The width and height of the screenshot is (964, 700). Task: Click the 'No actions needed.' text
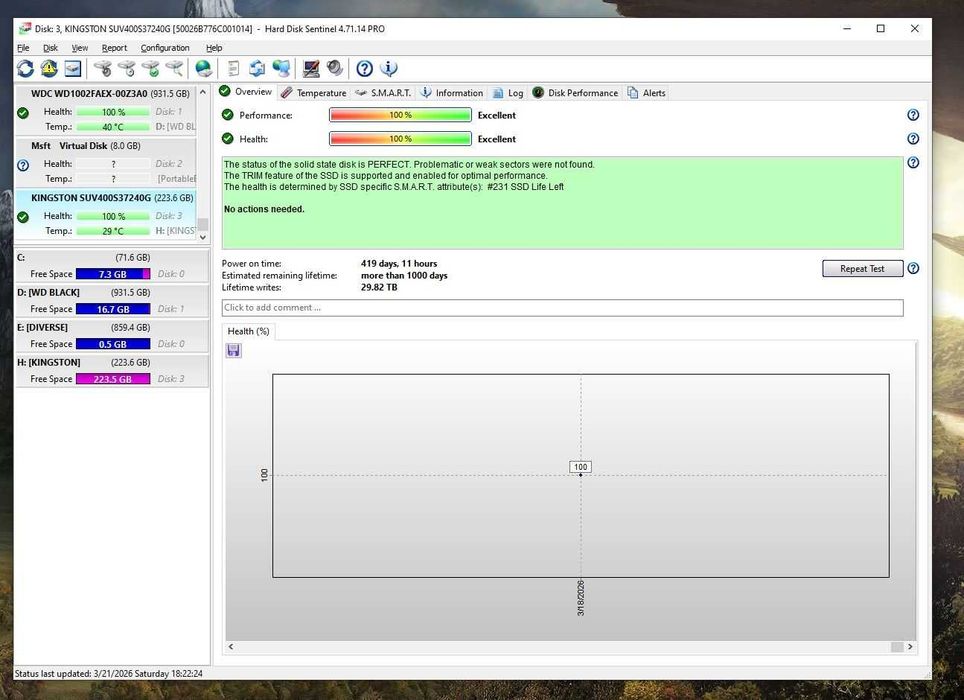[264, 209]
